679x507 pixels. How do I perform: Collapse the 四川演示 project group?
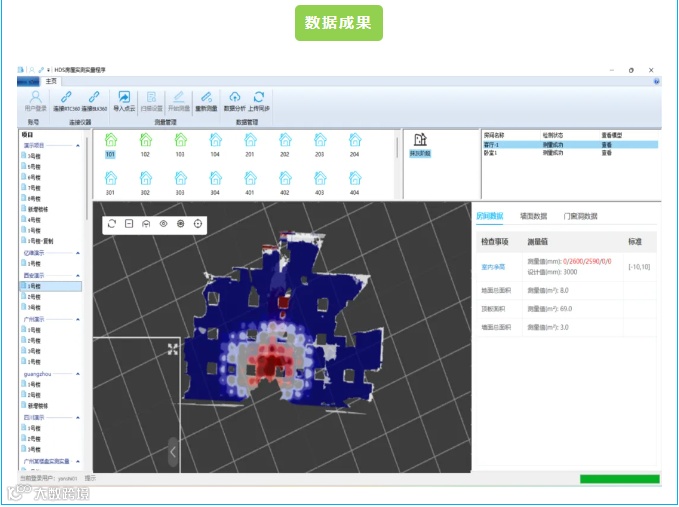coord(78,417)
